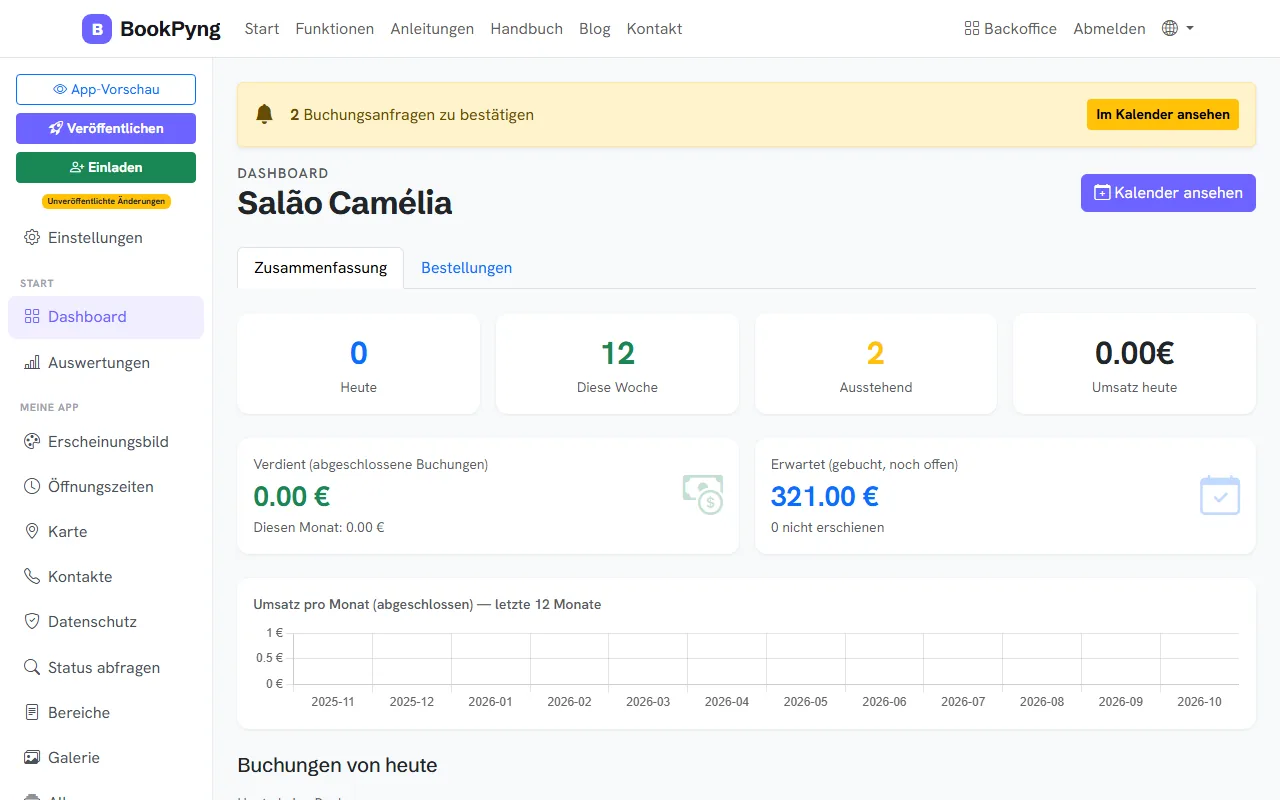
Task: Click the Kontakte phone icon
Action: 31,577
